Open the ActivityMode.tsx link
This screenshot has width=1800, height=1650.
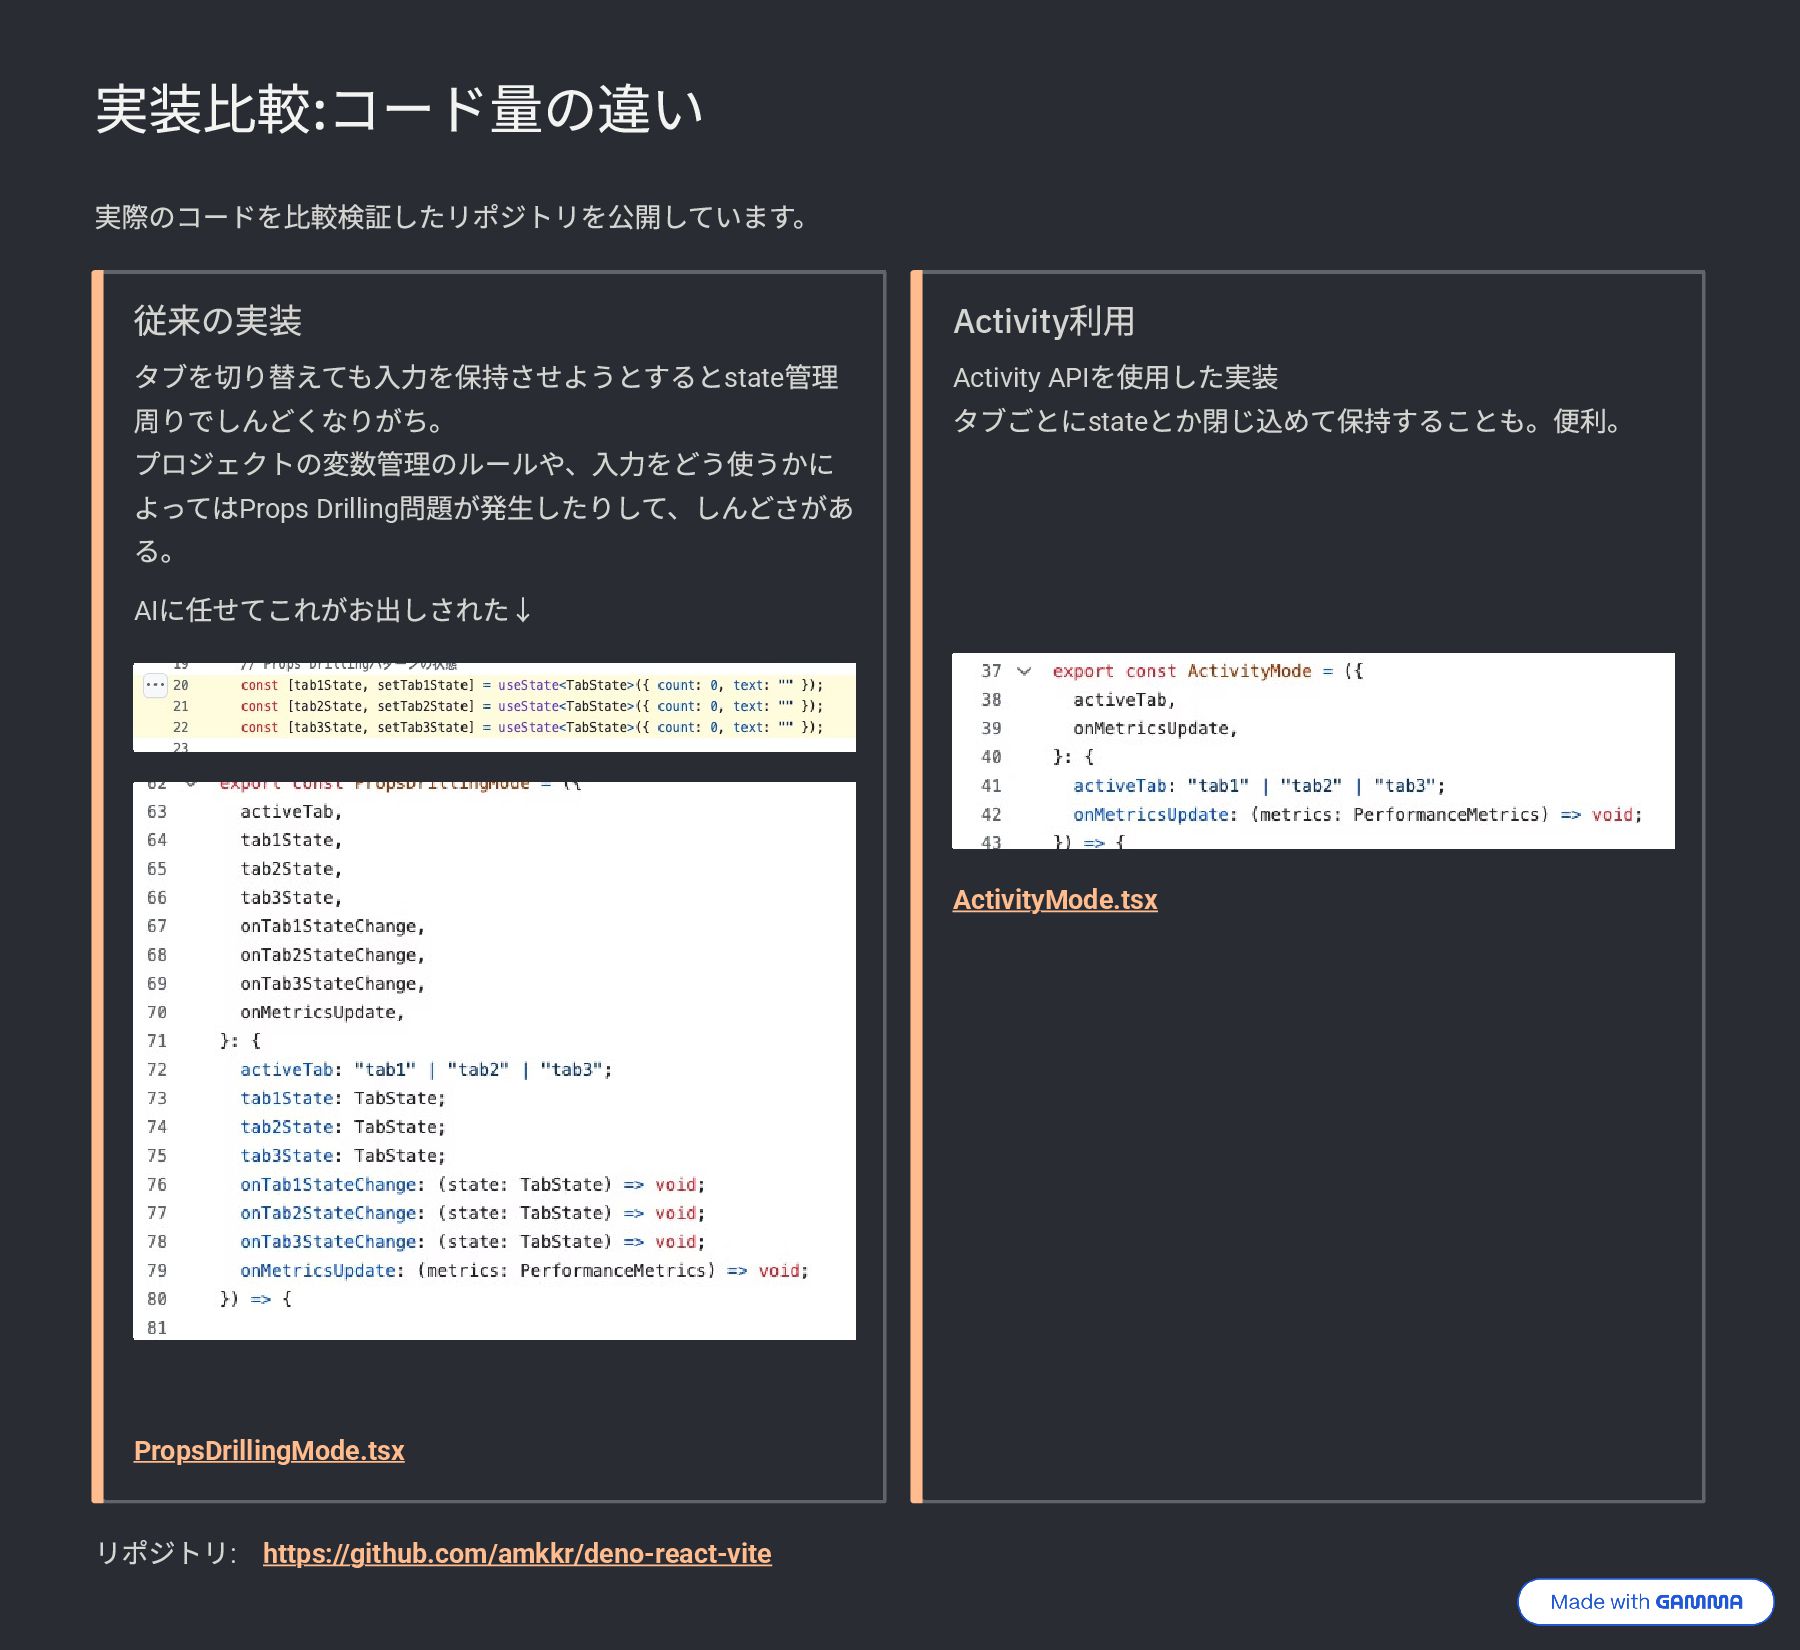[1055, 900]
